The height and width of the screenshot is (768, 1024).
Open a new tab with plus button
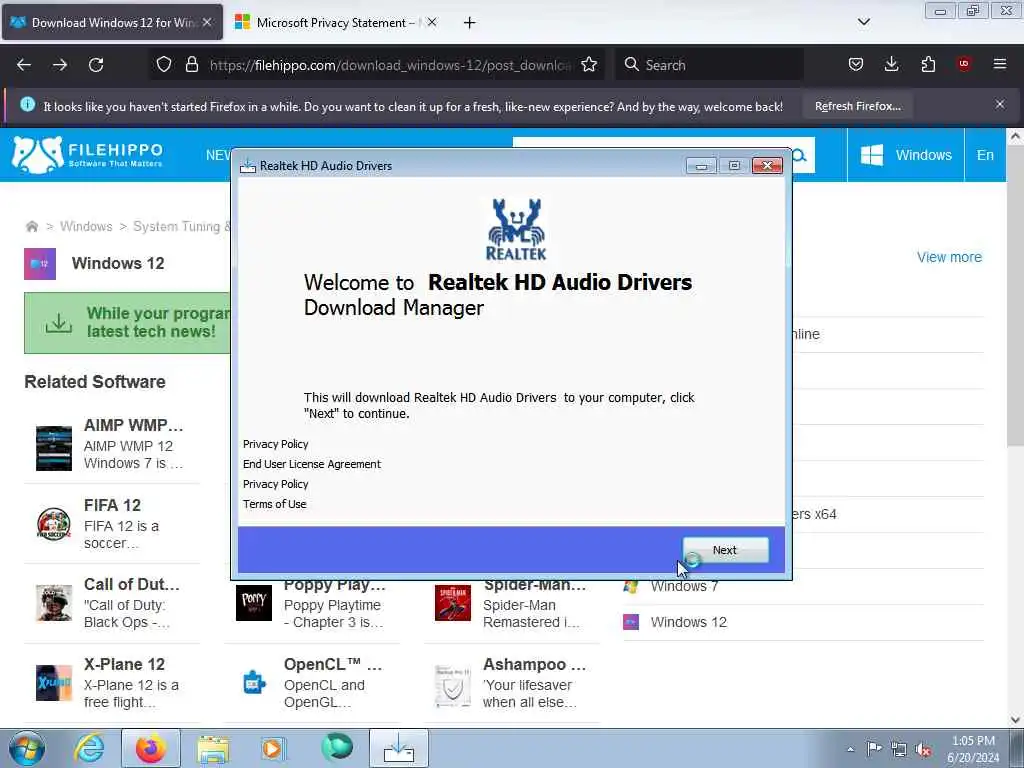pos(470,23)
